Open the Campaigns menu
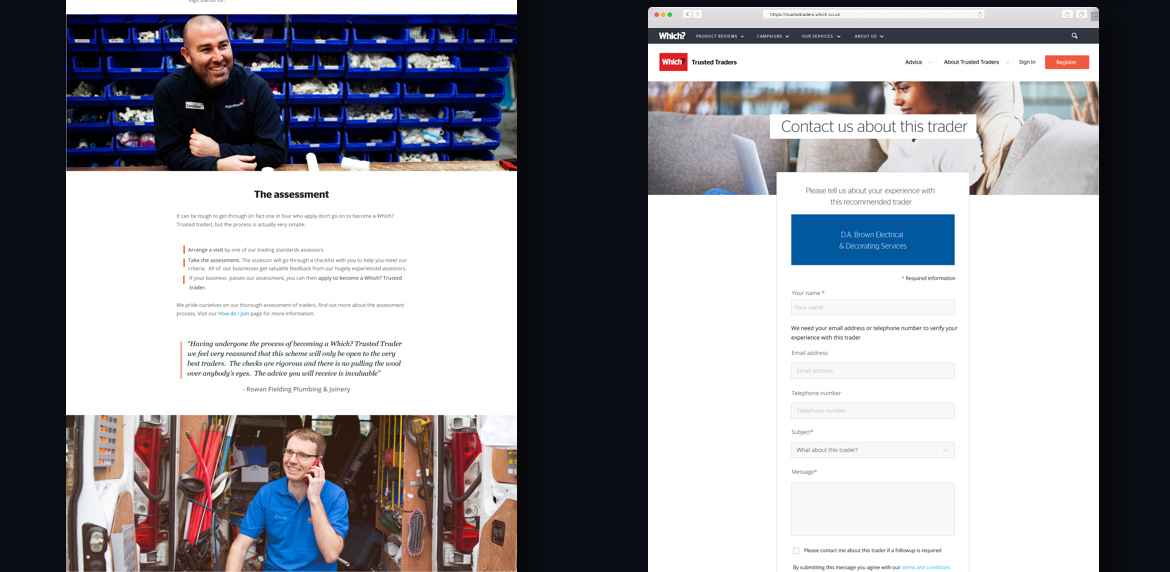This screenshot has height=572, width=1170. click(x=773, y=36)
